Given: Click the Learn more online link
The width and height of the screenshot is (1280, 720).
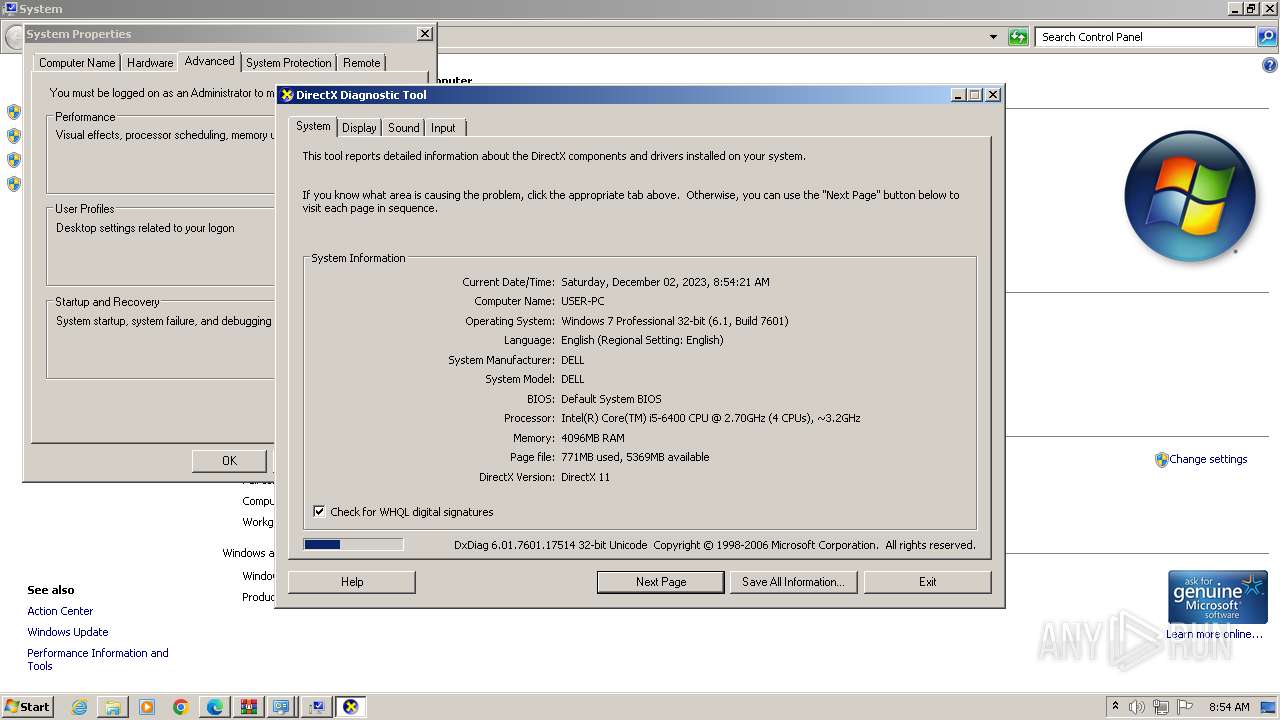Looking at the screenshot, I should [x=1214, y=634].
